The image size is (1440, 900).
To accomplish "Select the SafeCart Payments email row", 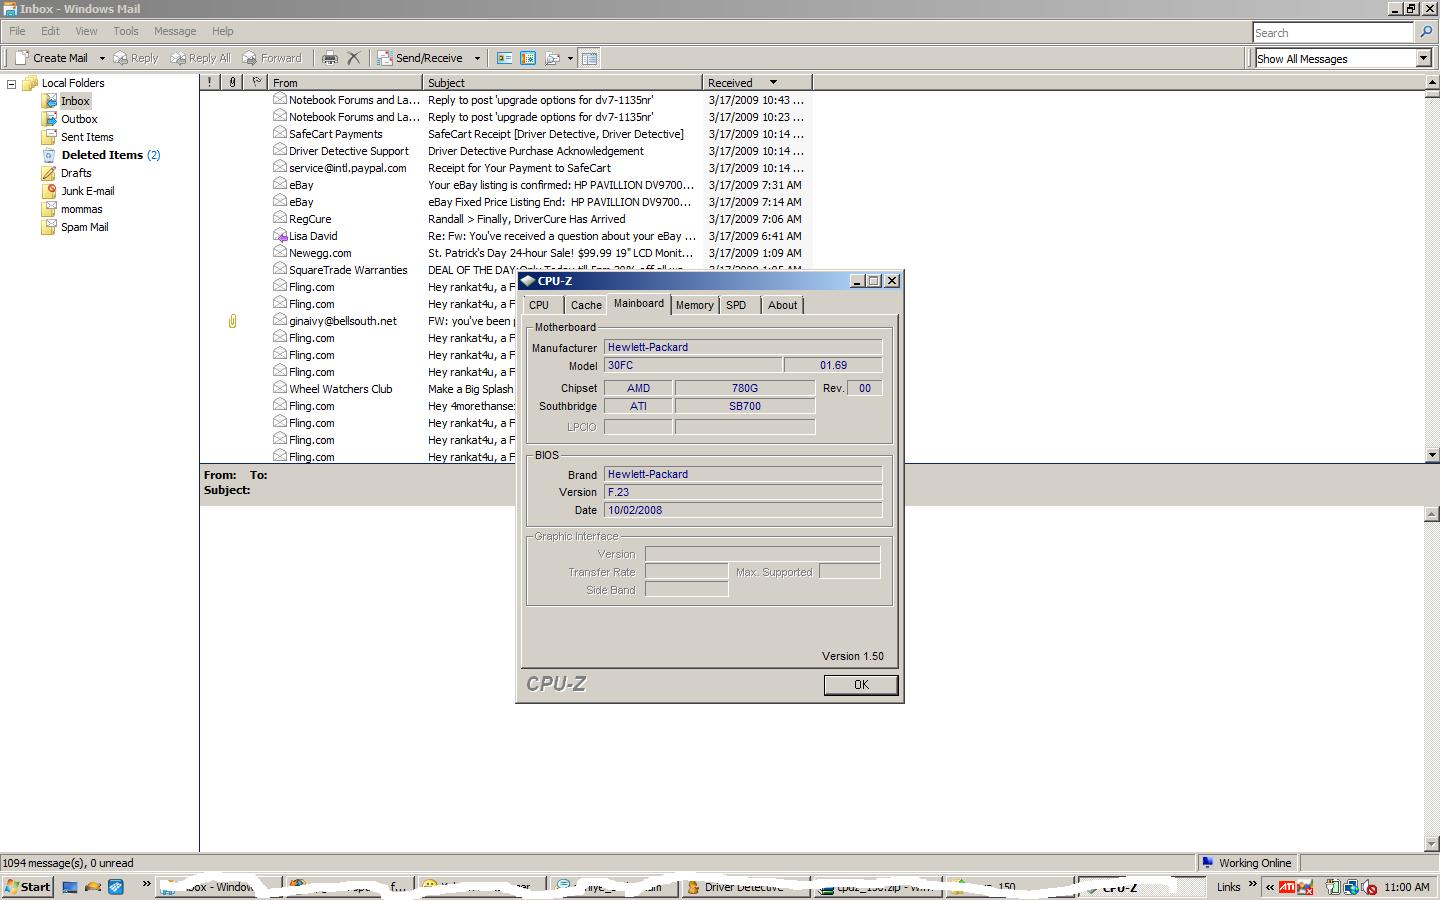I will click(x=506, y=134).
